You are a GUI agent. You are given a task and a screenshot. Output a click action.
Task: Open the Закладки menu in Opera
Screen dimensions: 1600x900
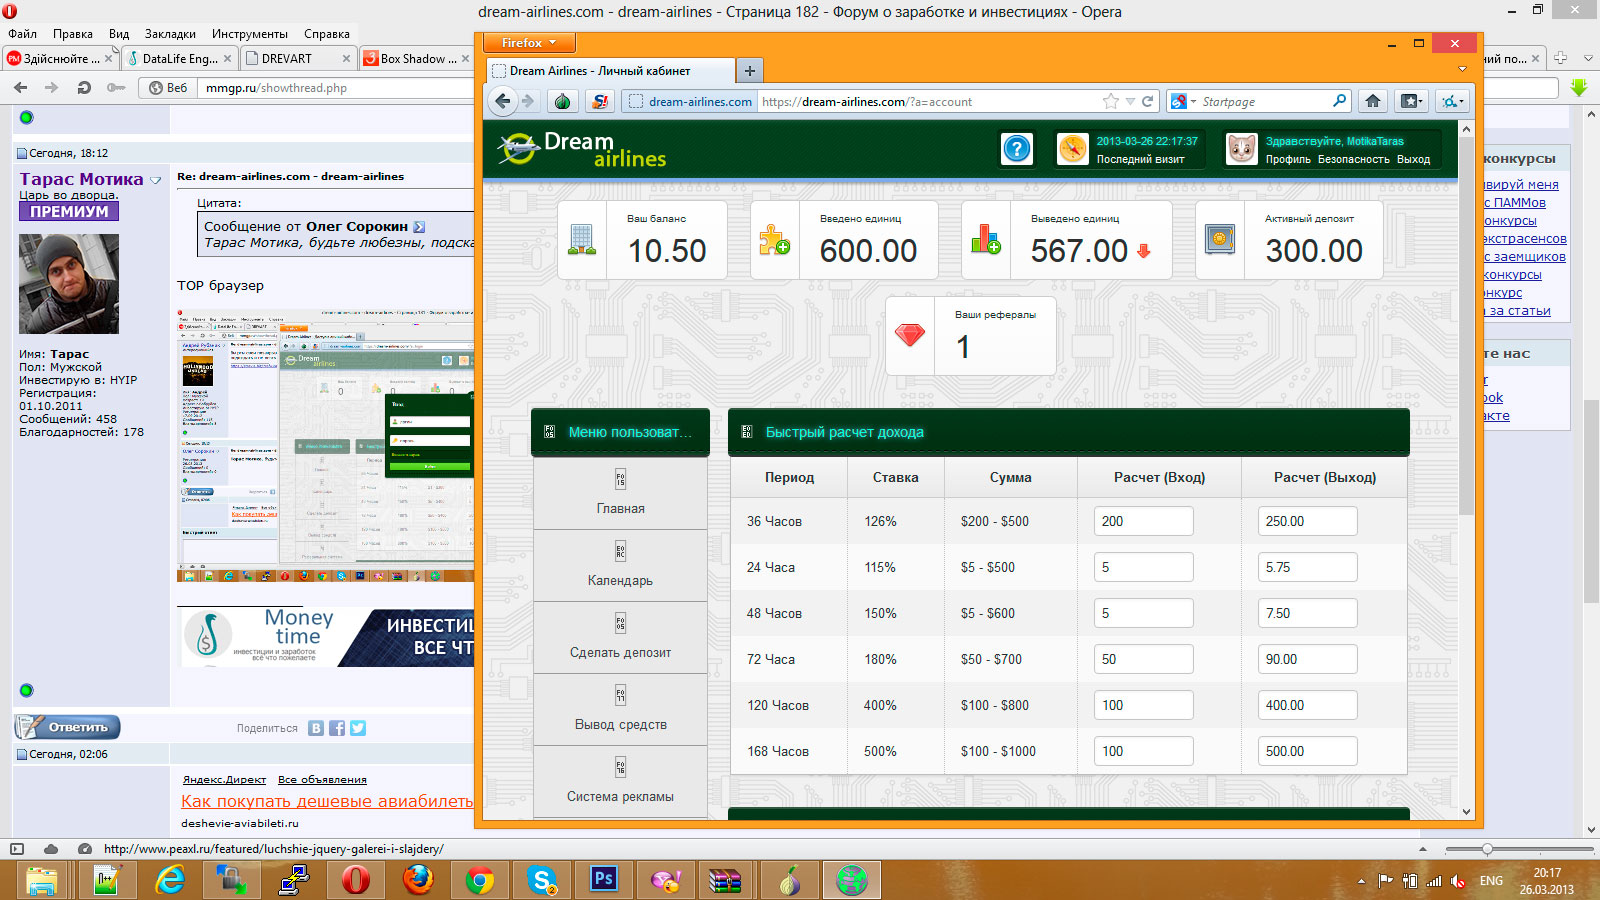click(170, 34)
